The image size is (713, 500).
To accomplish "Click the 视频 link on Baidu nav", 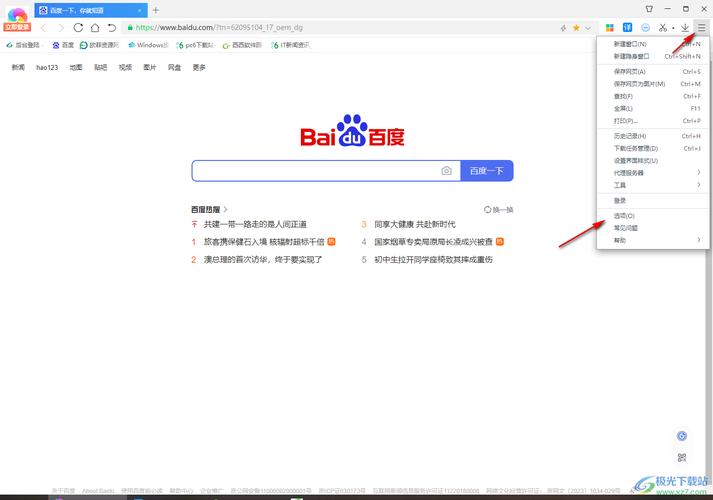I will 125,67.
